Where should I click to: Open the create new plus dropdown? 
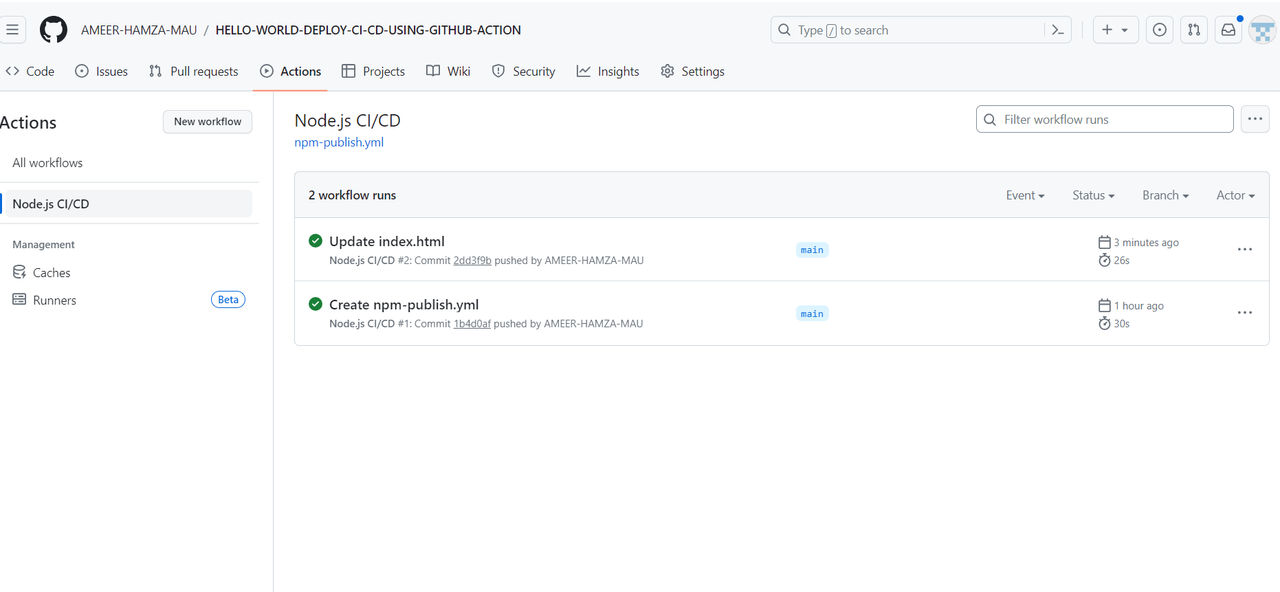(x=1115, y=30)
